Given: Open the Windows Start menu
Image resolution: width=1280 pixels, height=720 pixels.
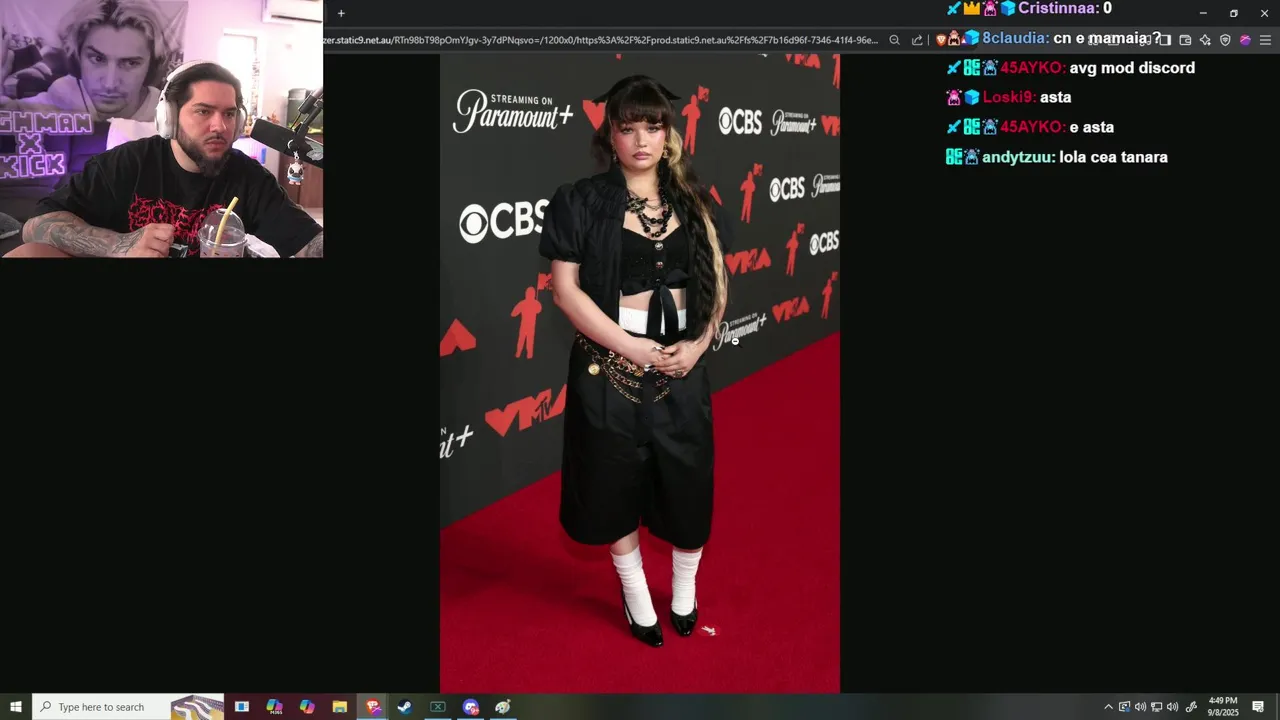Looking at the screenshot, I should (16, 707).
